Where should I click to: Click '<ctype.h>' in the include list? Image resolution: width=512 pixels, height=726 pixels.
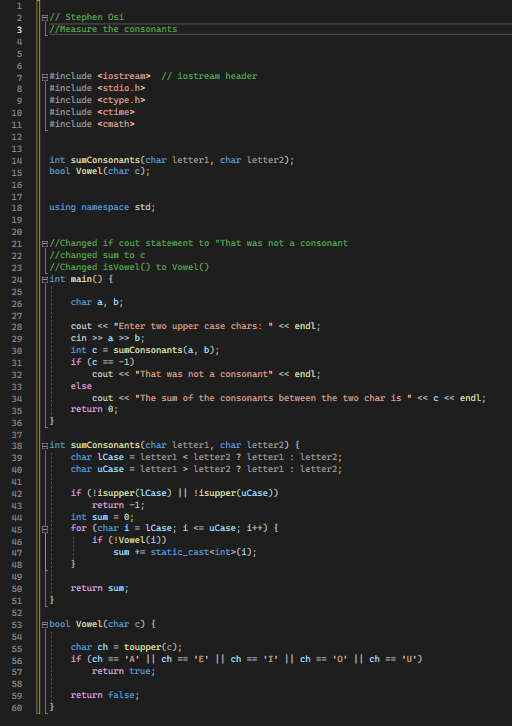pos(121,100)
